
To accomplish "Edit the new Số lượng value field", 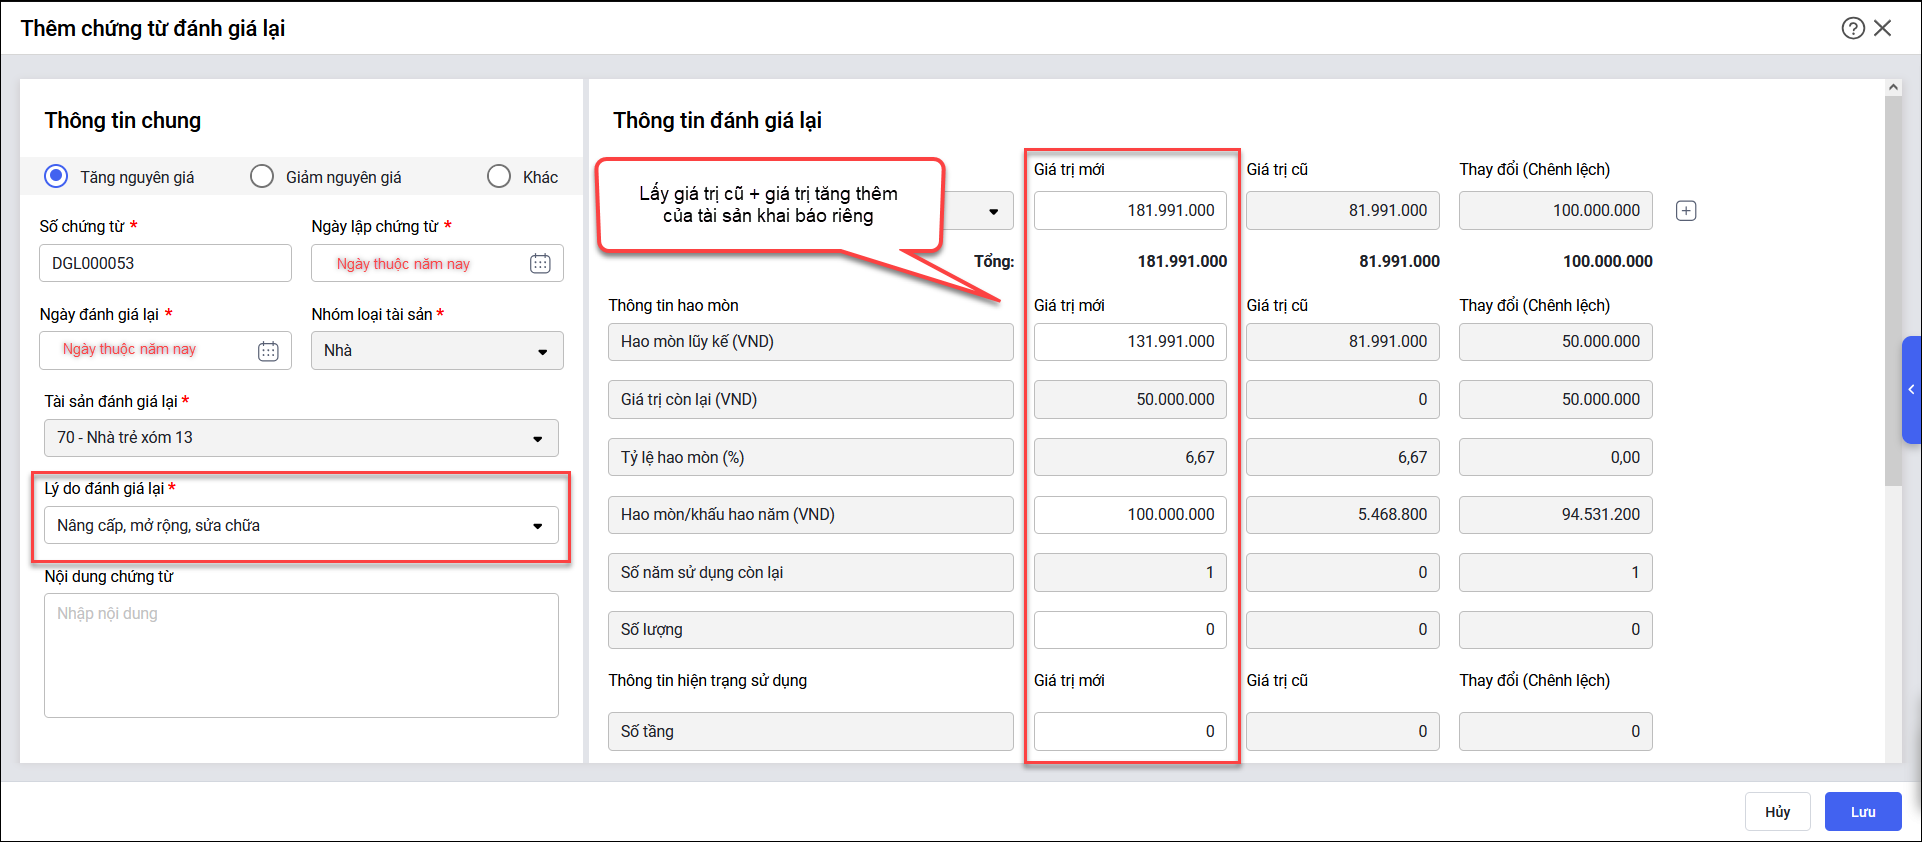I will pos(1130,630).
